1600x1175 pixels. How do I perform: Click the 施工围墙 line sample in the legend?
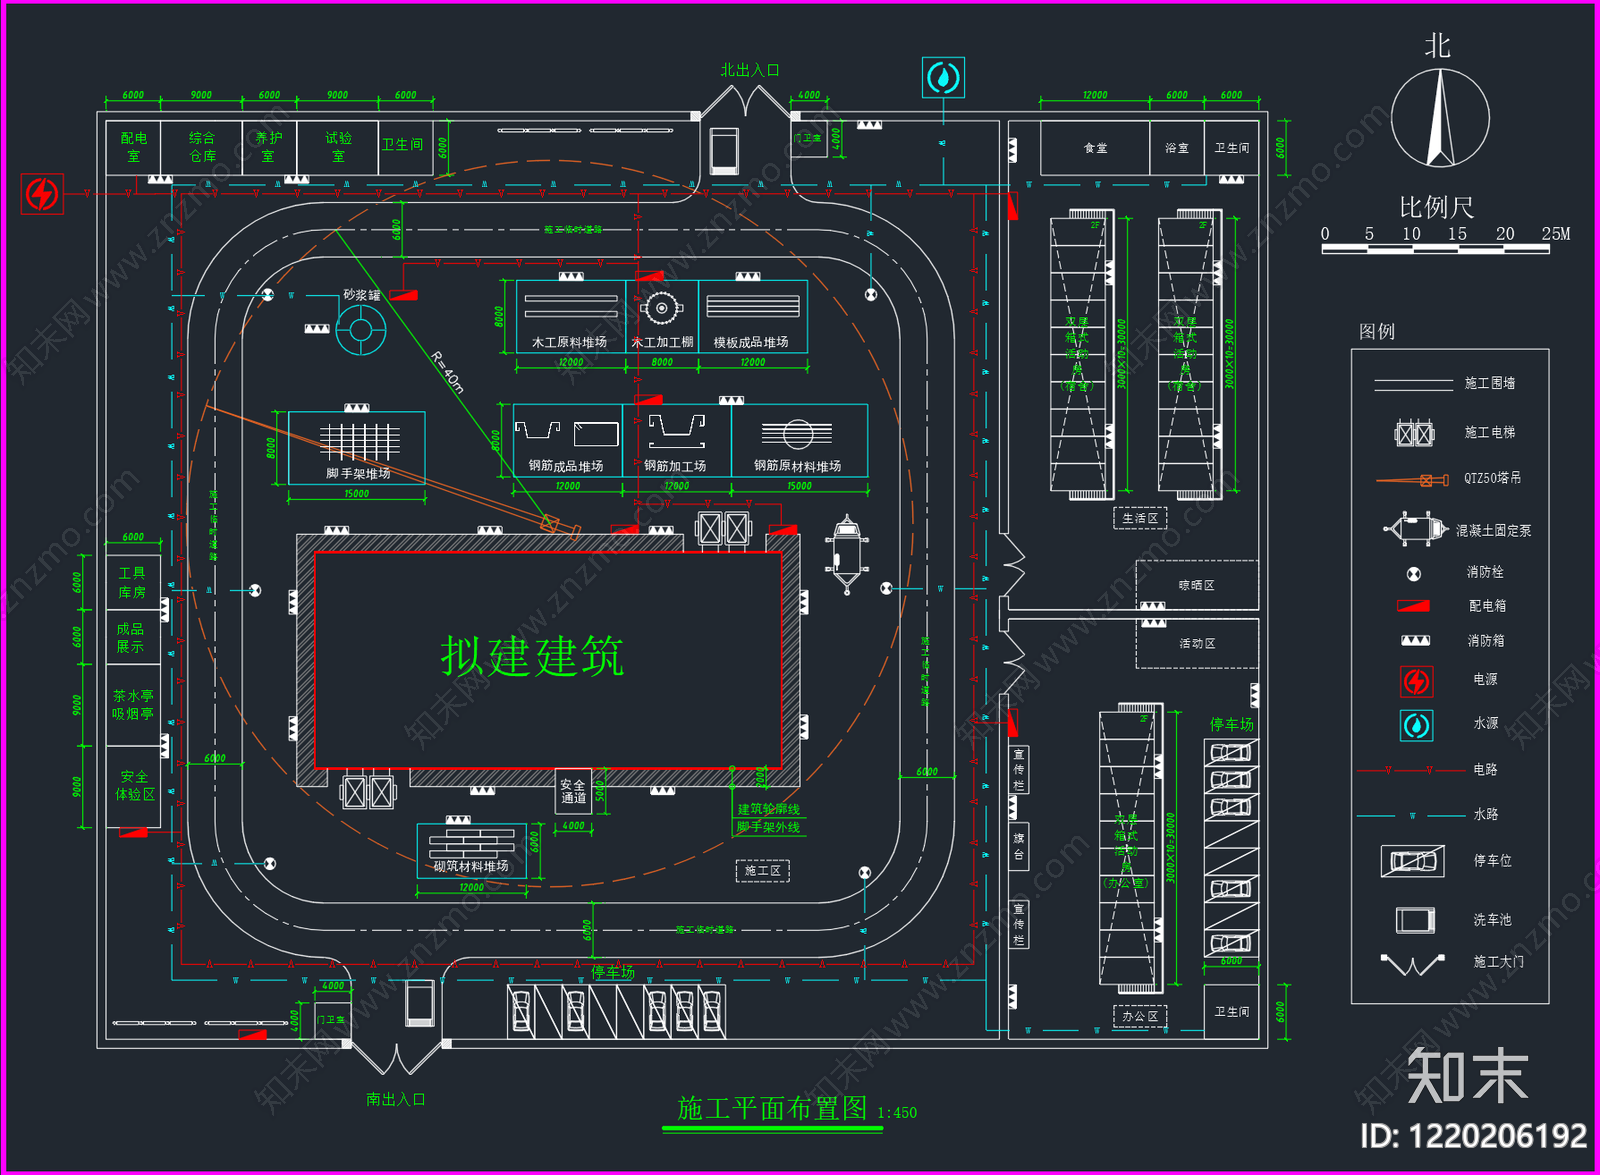tap(1413, 384)
